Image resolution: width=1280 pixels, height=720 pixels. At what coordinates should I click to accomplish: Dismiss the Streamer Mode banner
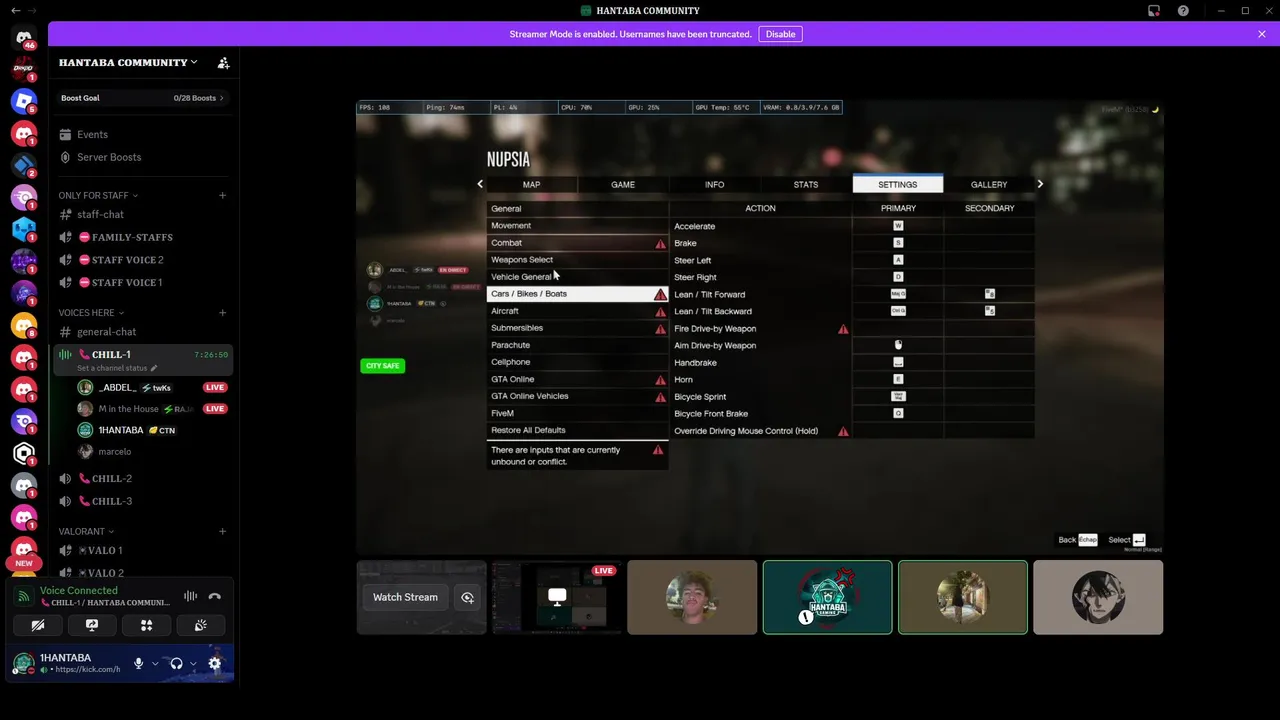tap(1261, 34)
